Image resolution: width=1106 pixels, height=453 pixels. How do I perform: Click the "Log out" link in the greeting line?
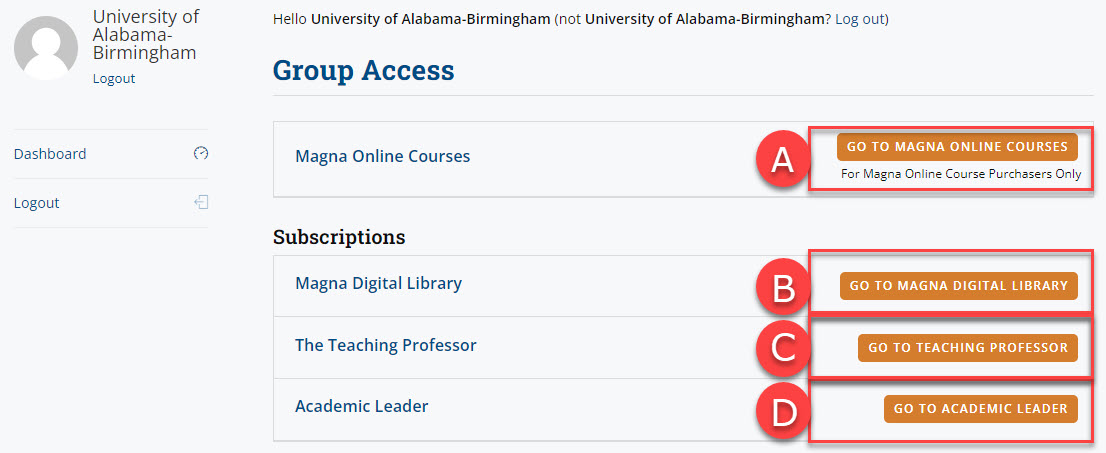(859, 19)
